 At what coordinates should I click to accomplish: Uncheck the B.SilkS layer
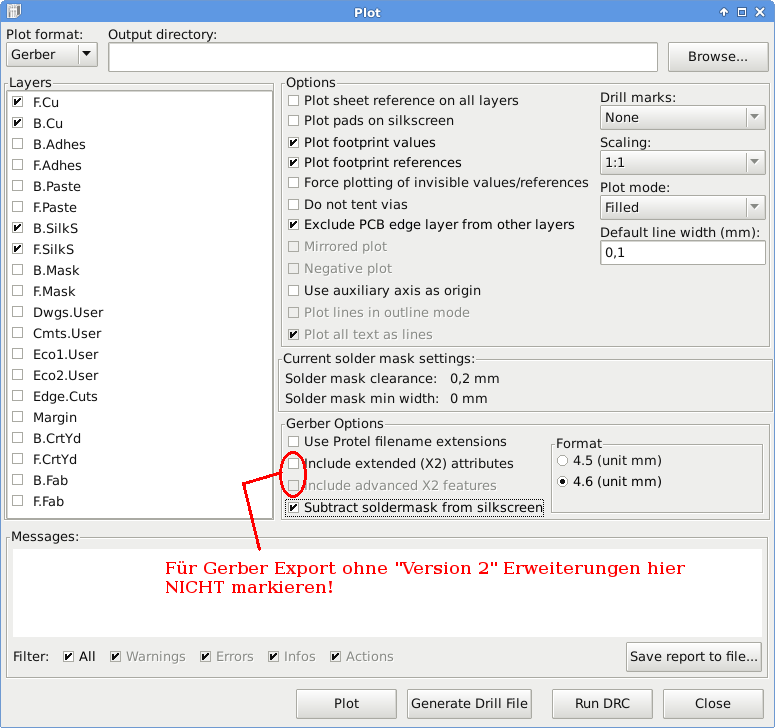tap(18, 228)
